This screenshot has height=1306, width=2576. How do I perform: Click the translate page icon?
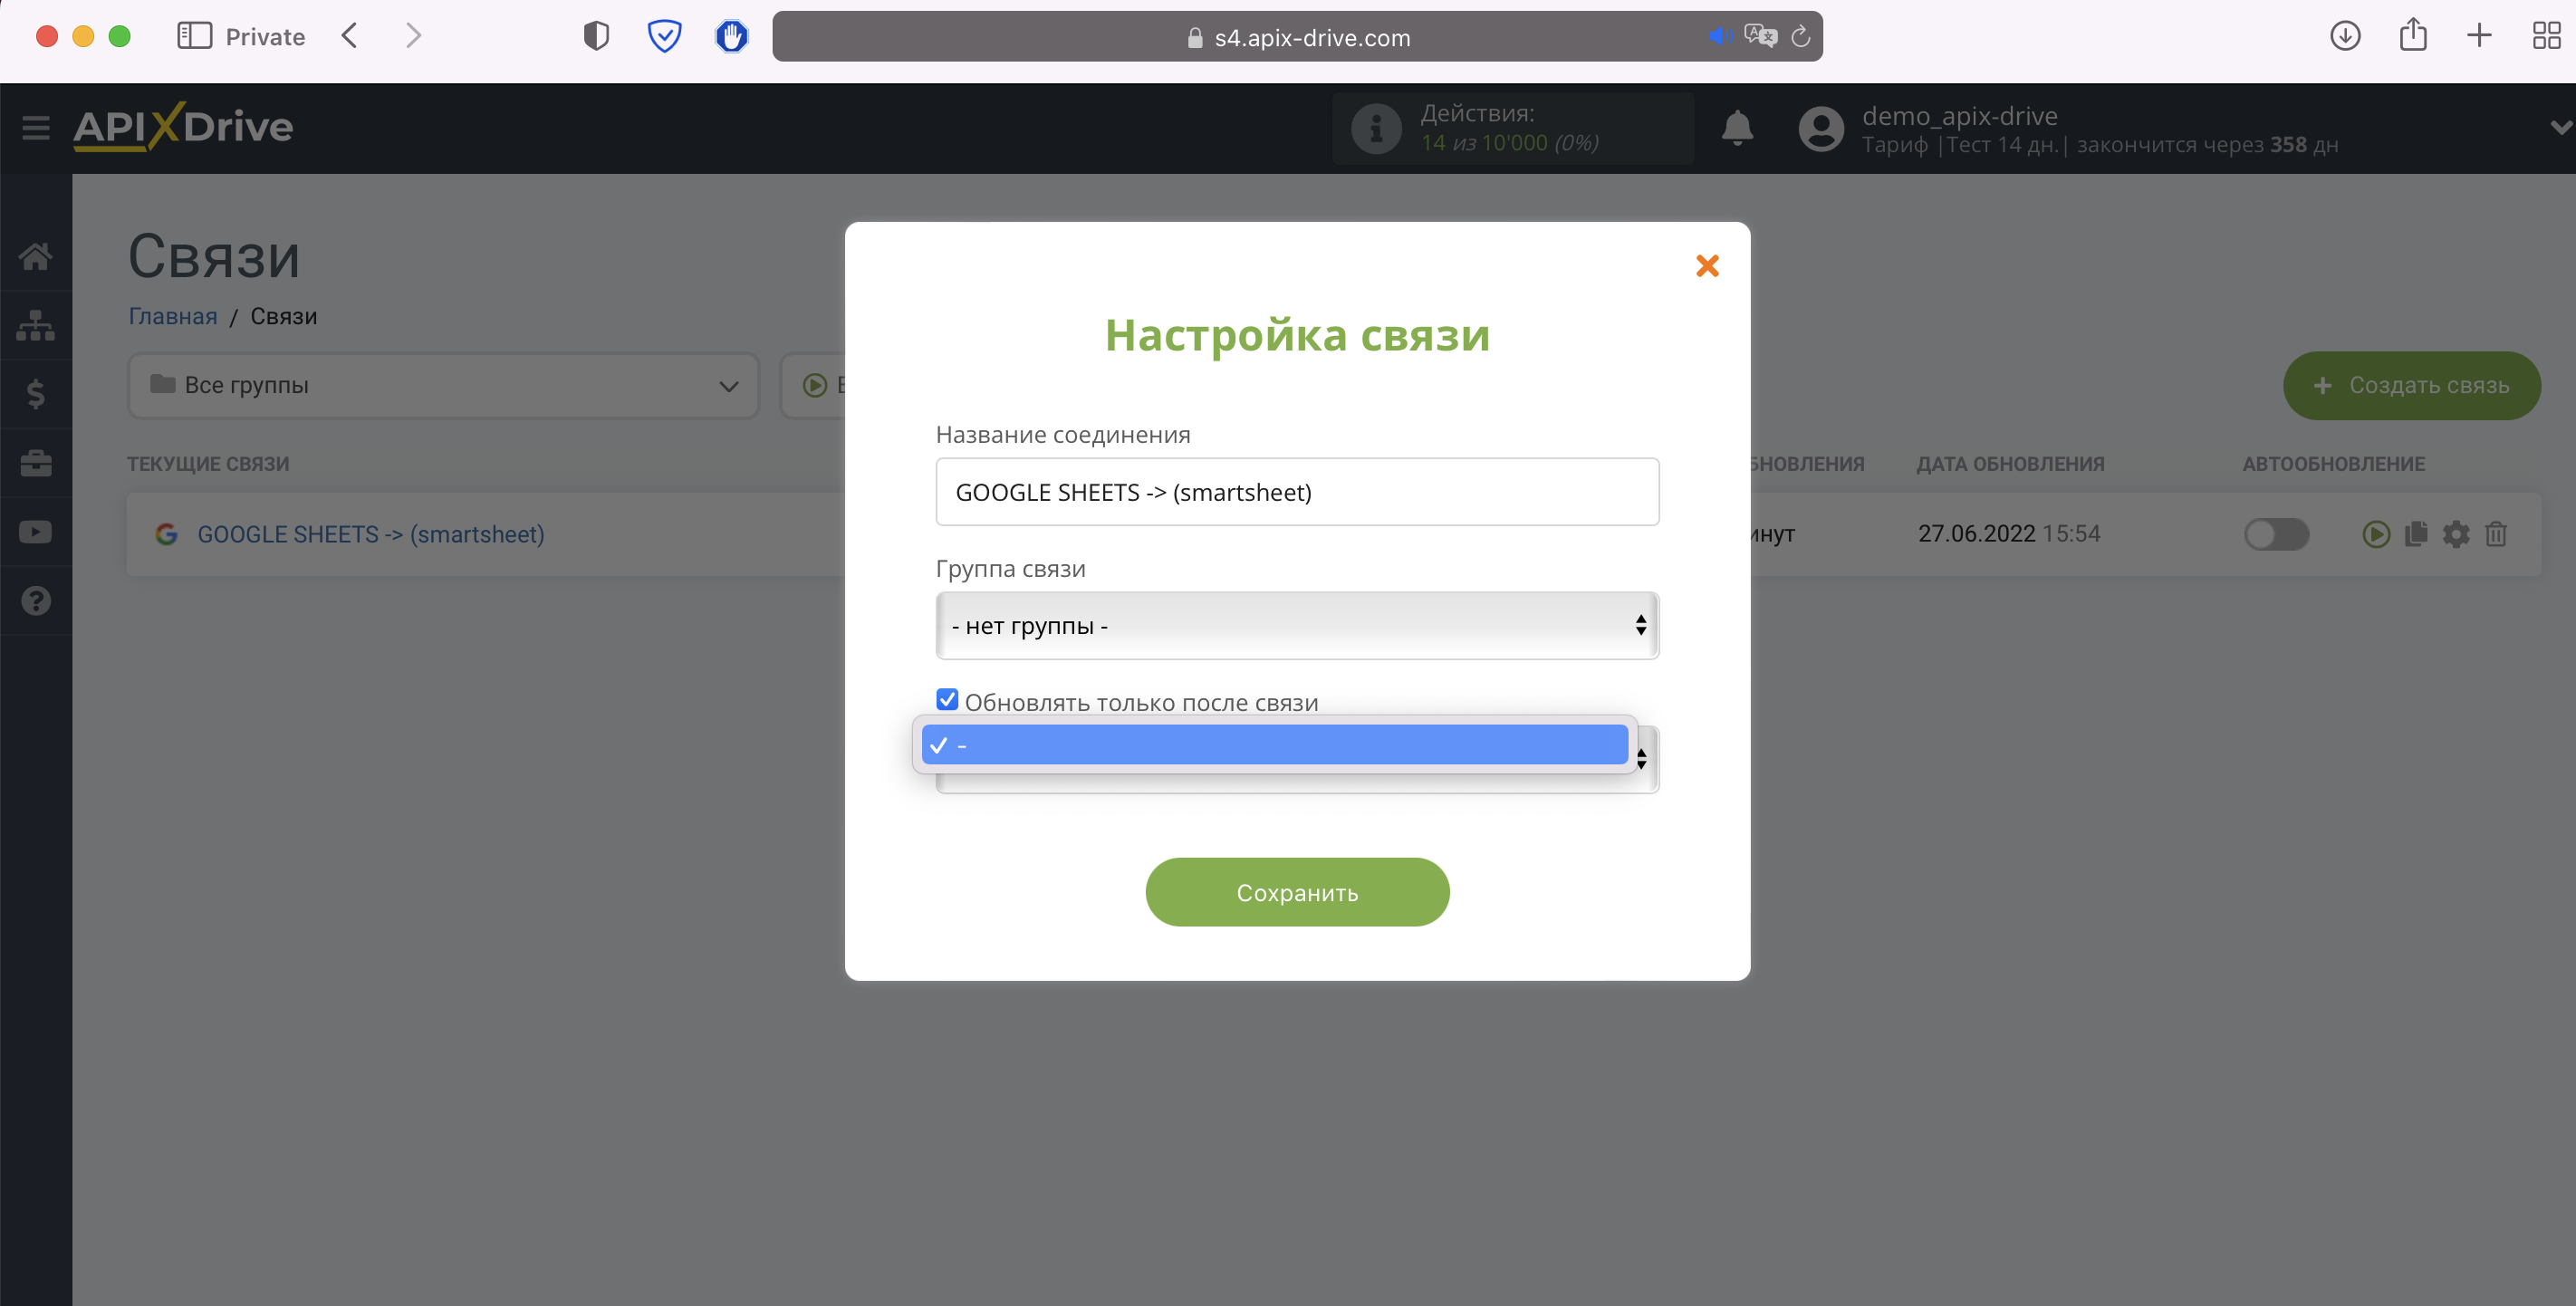(x=1760, y=36)
